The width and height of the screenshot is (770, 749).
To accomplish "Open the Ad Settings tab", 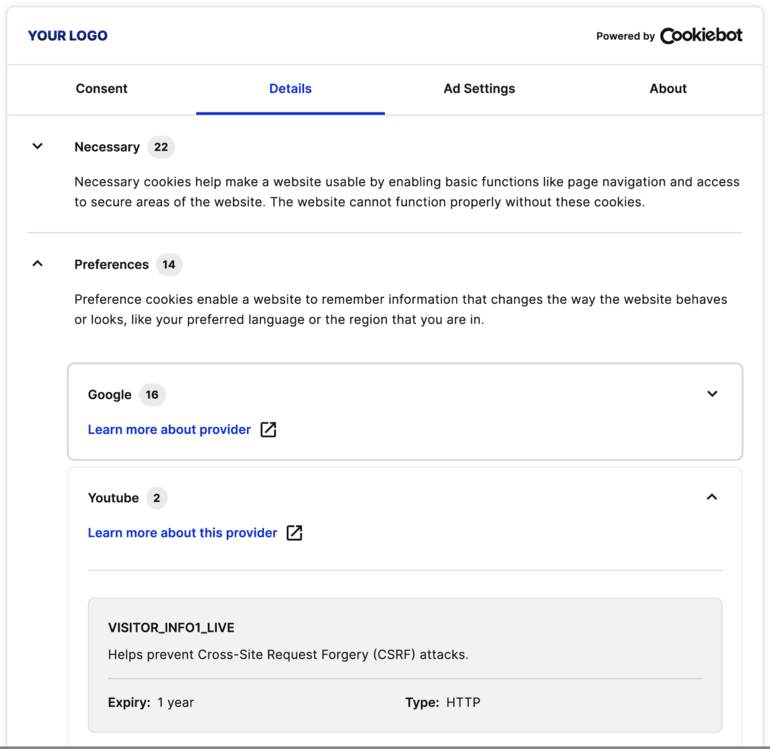I will pos(479,89).
